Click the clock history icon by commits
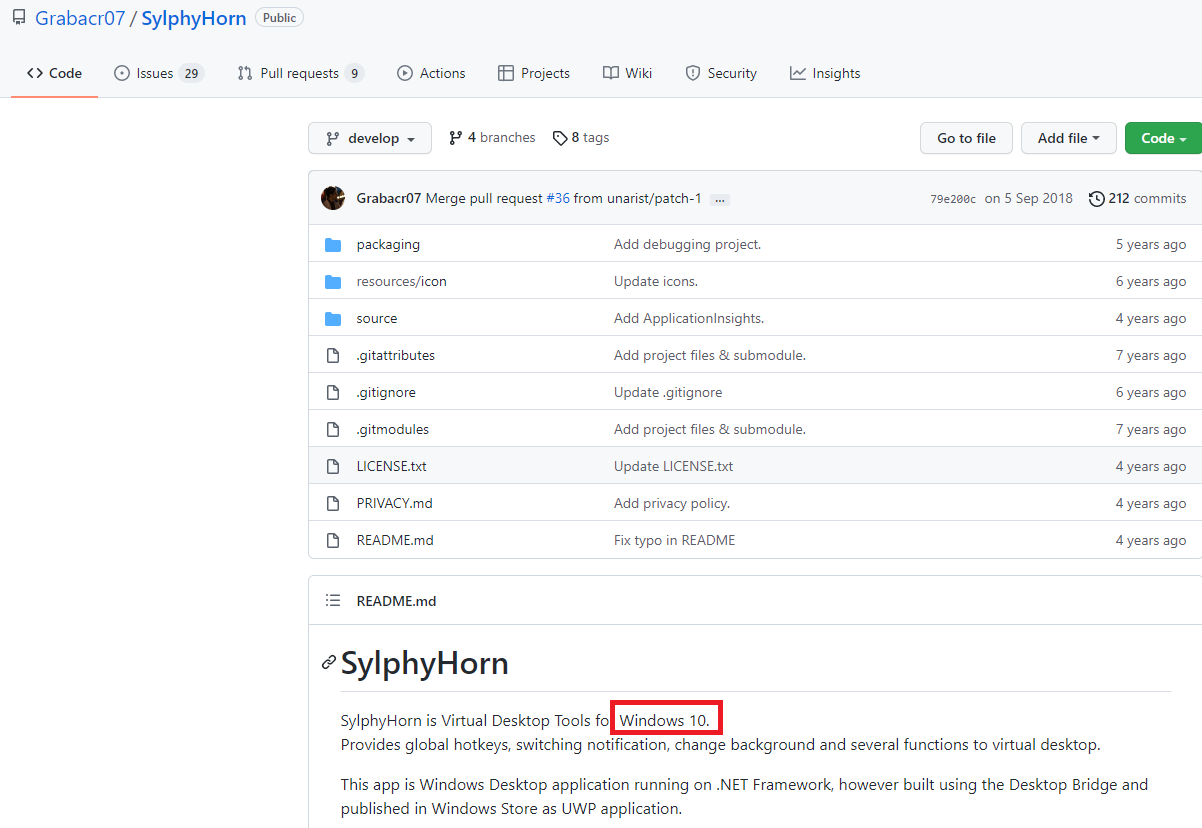Screen dimensions: 1202x828 click(x=1097, y=198)
